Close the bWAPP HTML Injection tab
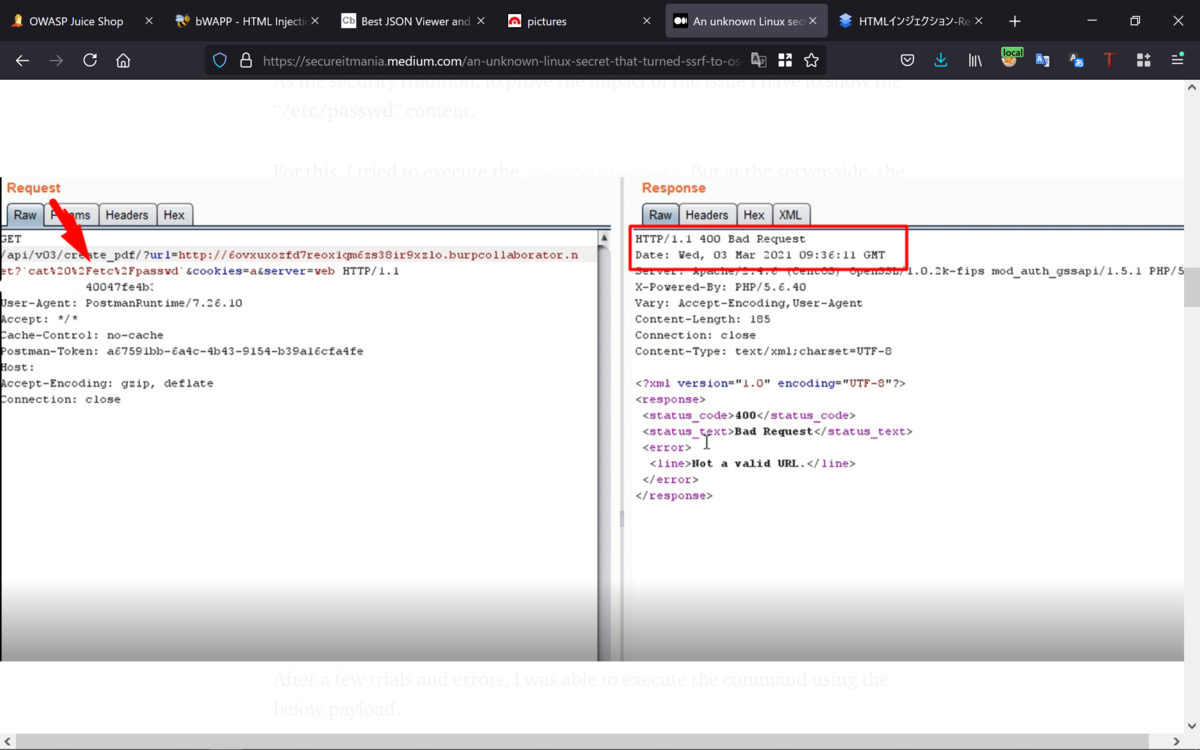 click(315, 21)
